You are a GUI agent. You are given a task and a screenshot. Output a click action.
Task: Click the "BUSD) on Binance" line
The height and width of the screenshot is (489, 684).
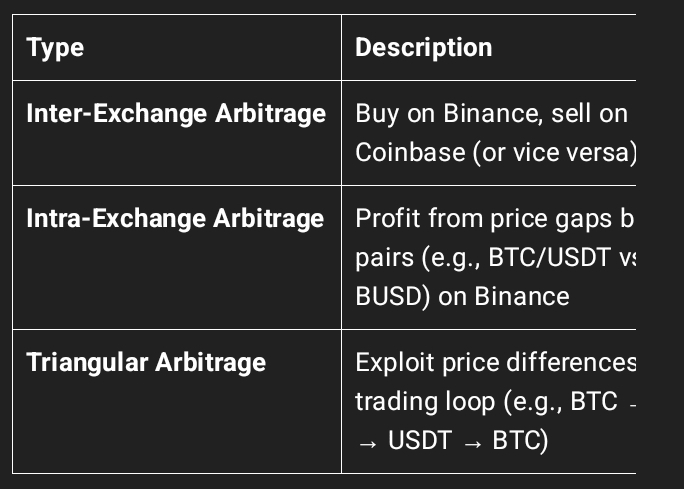[x=462, y=296]
